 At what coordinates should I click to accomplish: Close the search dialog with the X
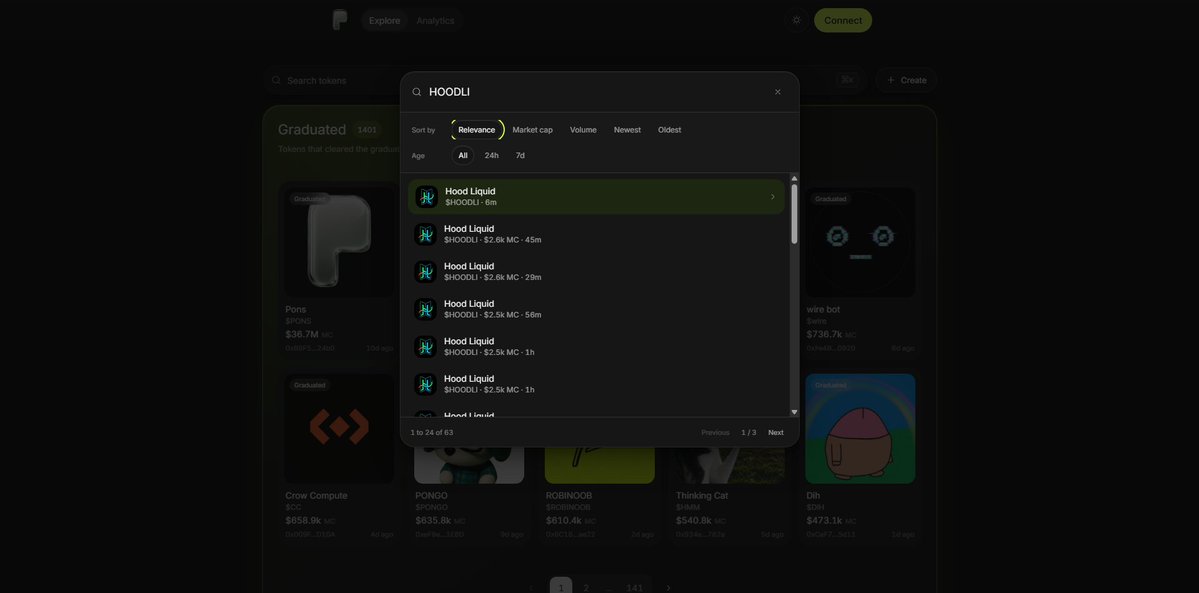(x=778, y=92)
